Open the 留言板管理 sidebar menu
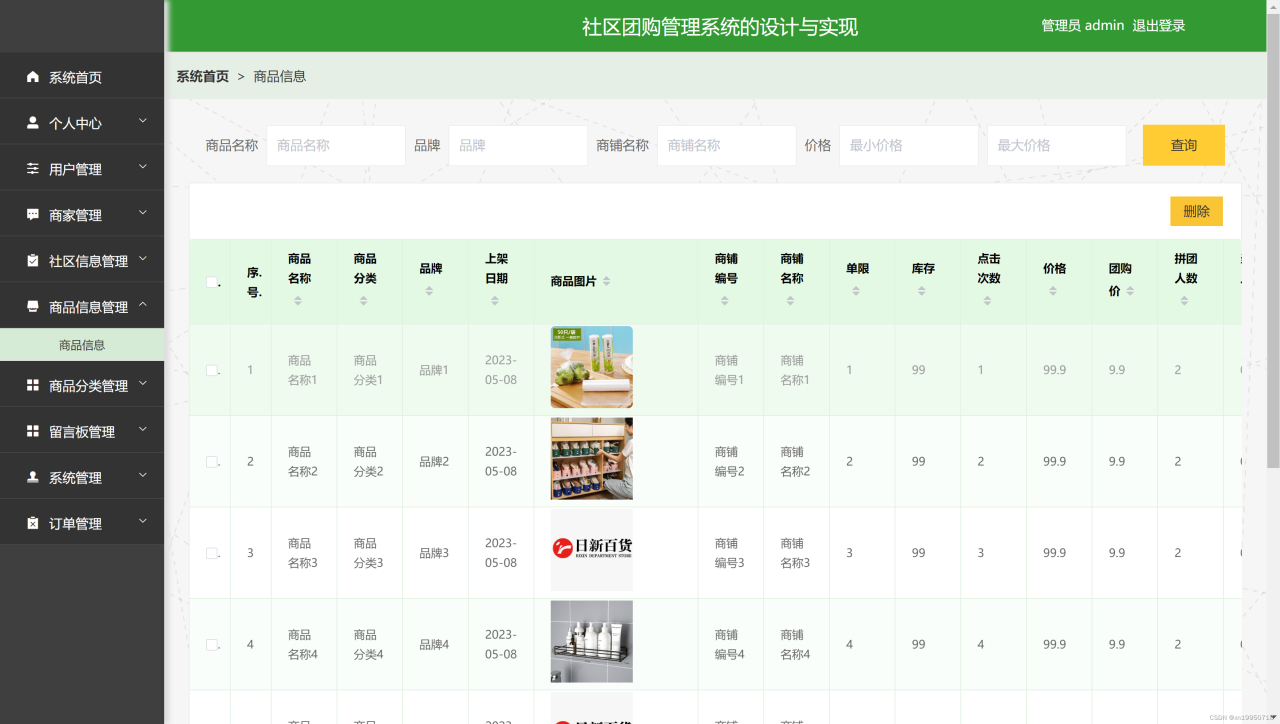The width and height of the screenshot is (1280, 724). click(x=82, y=431)
